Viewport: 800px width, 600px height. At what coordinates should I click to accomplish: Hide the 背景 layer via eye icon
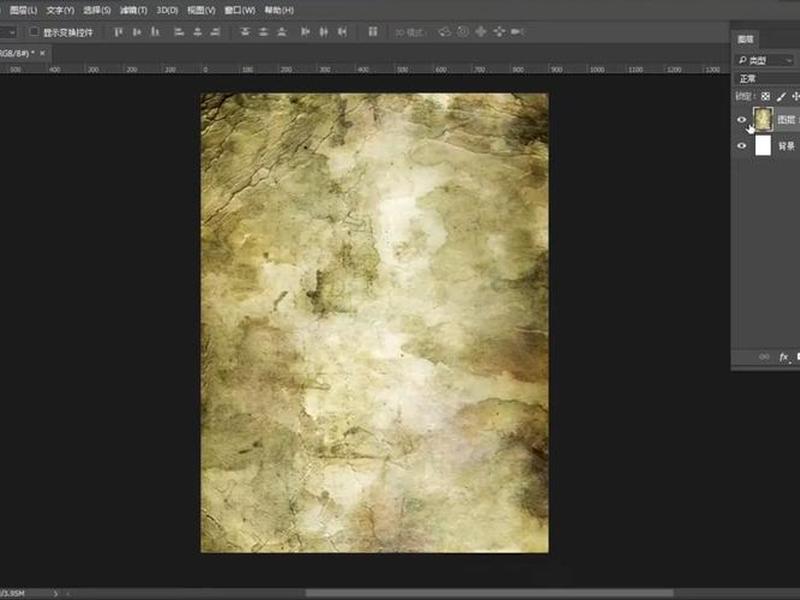click(x=741, y=146)
